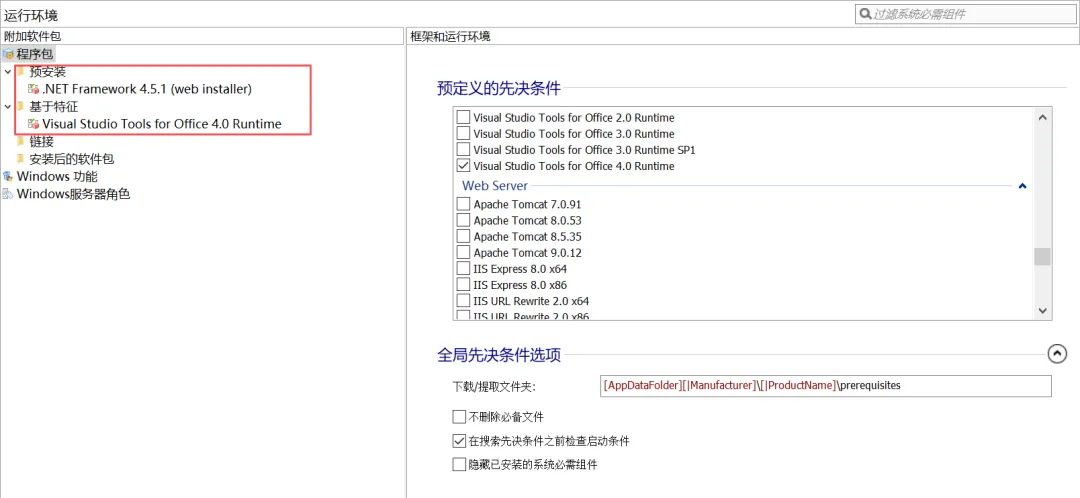Select the 安装后的软件包 tree item

point(72,158)
